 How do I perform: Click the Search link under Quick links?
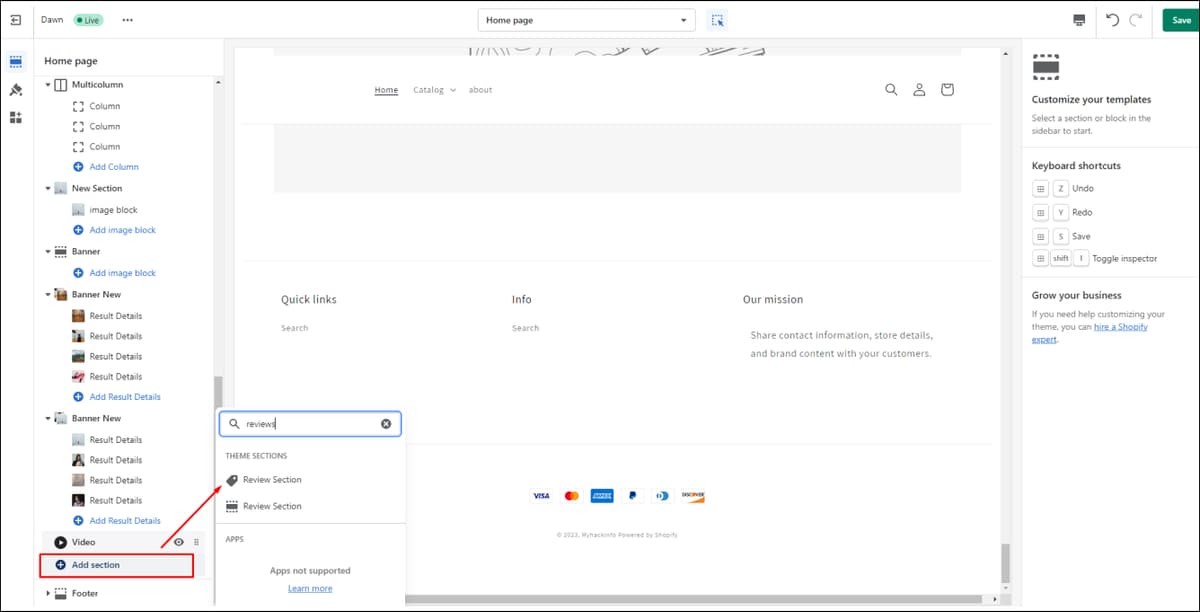pos(295,328)
